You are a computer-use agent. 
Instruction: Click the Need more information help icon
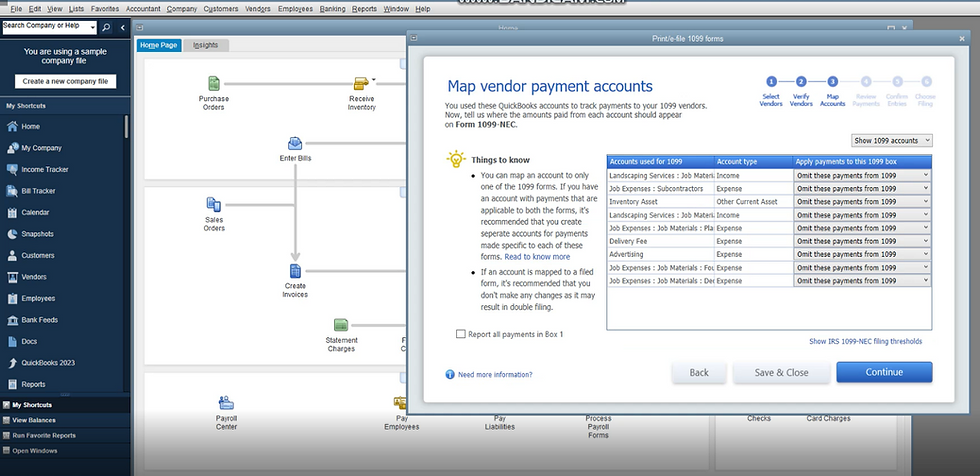click(x=449, y=375)
